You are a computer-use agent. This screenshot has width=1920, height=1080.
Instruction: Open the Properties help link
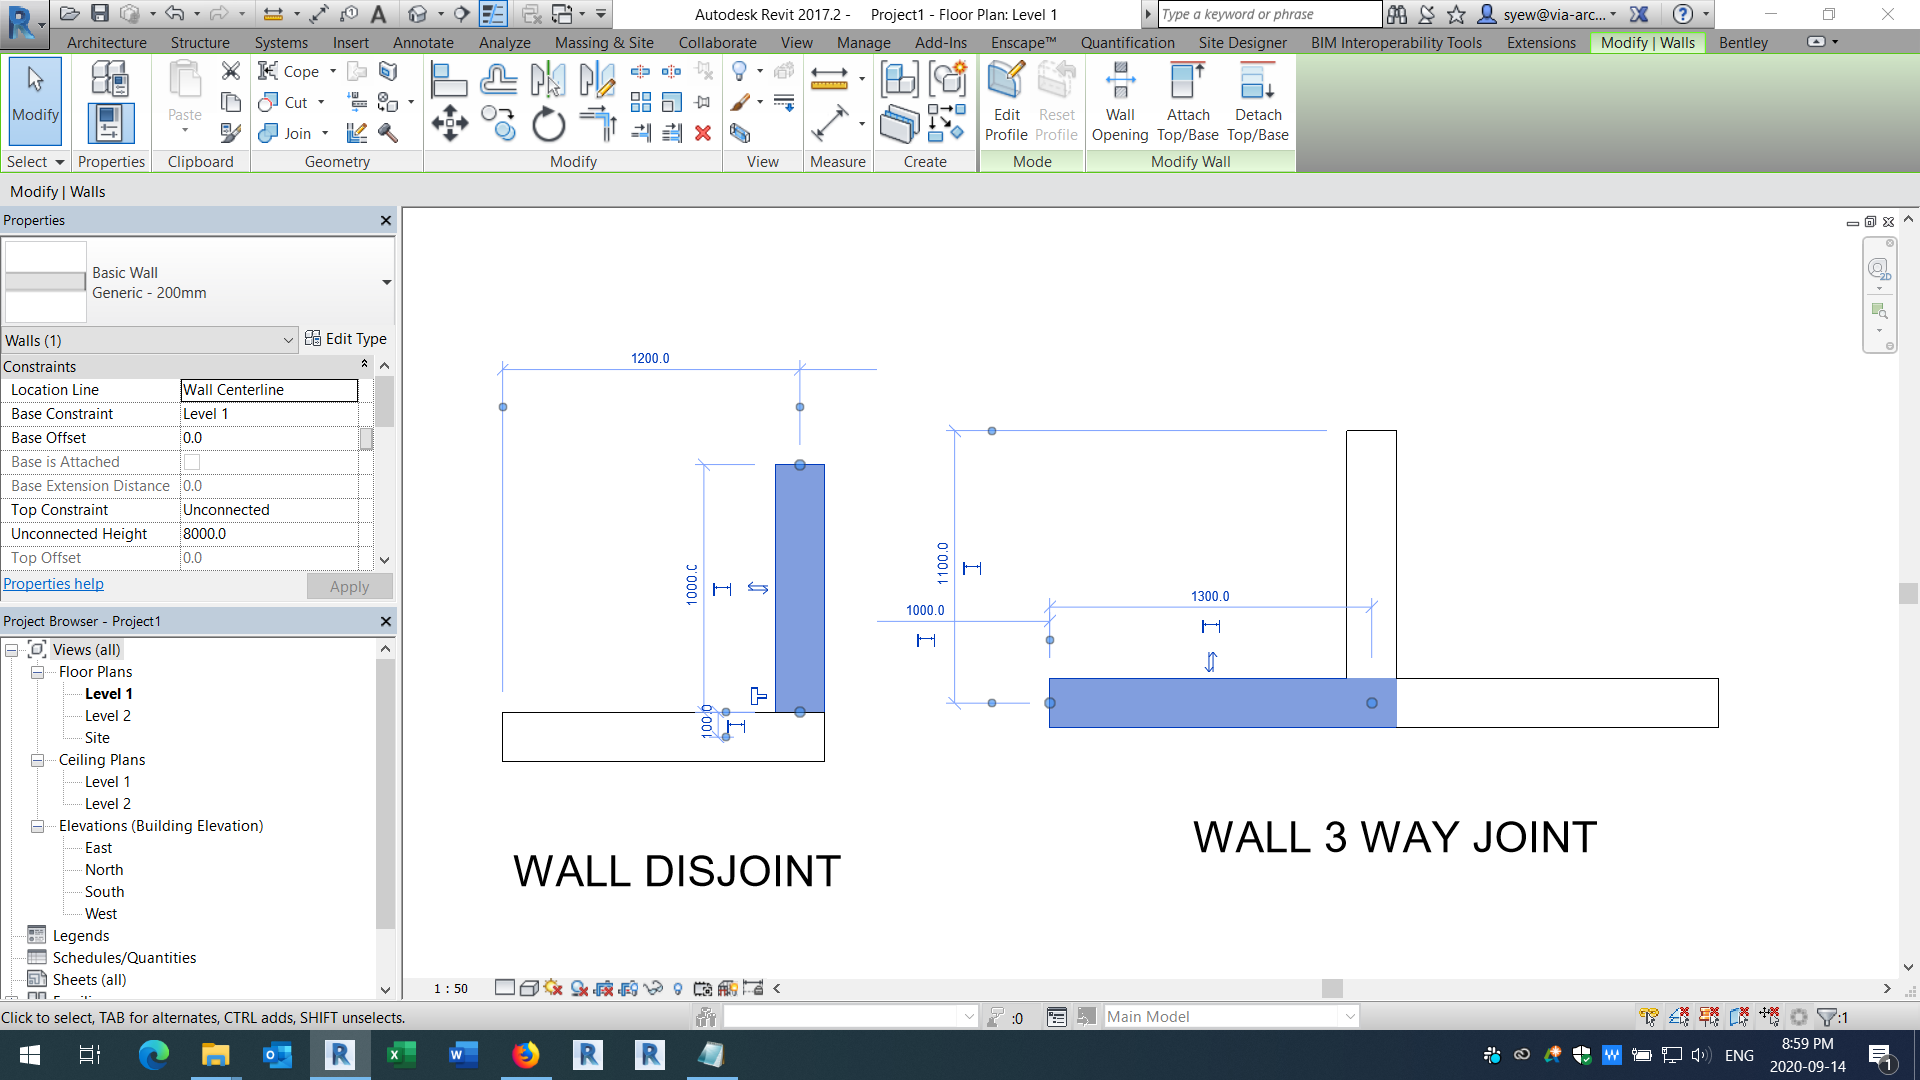(54, 583)
